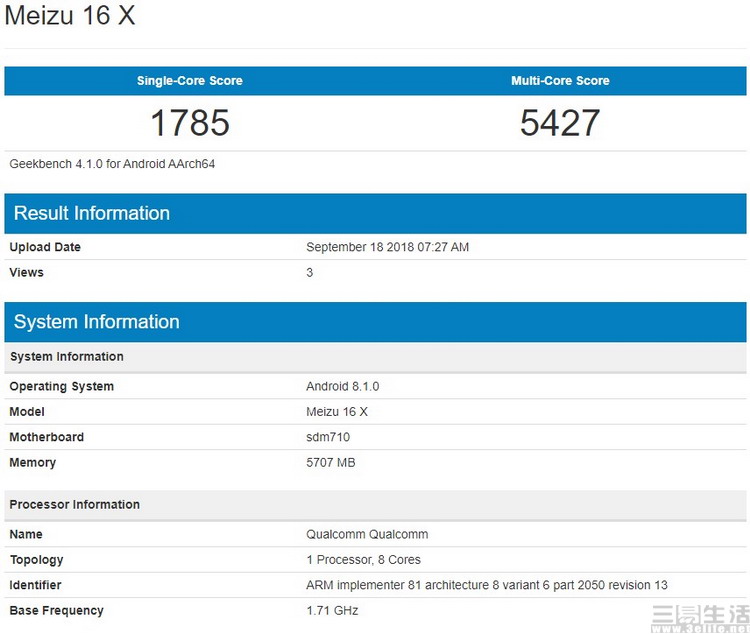Image resolution: width=750 pixels, height=634 pixels.
Task: Click the single-core score value 1785
Action: coord(190,122)
